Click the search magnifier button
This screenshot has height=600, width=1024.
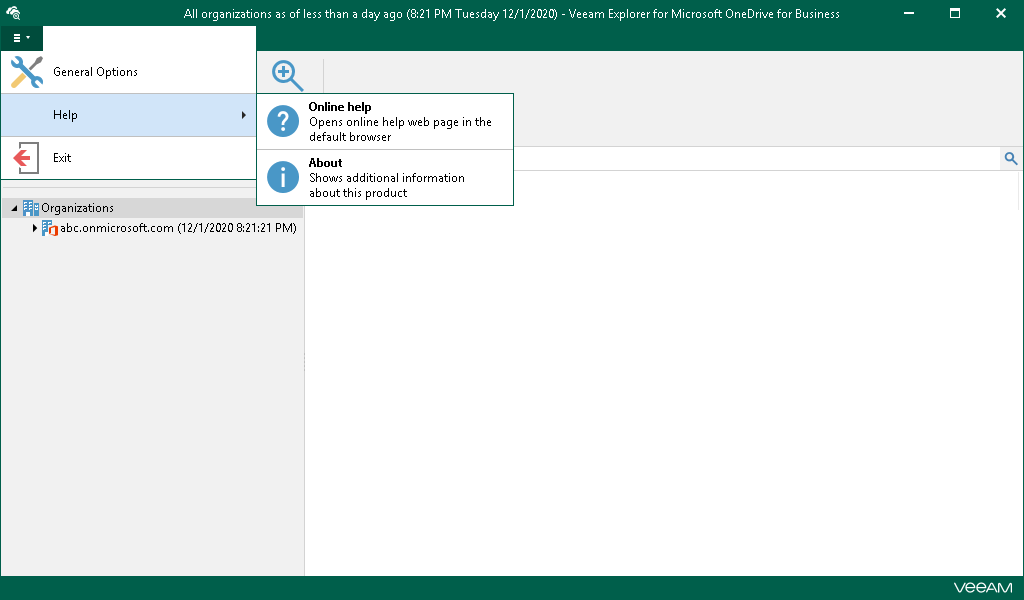tap(1010, 159)
